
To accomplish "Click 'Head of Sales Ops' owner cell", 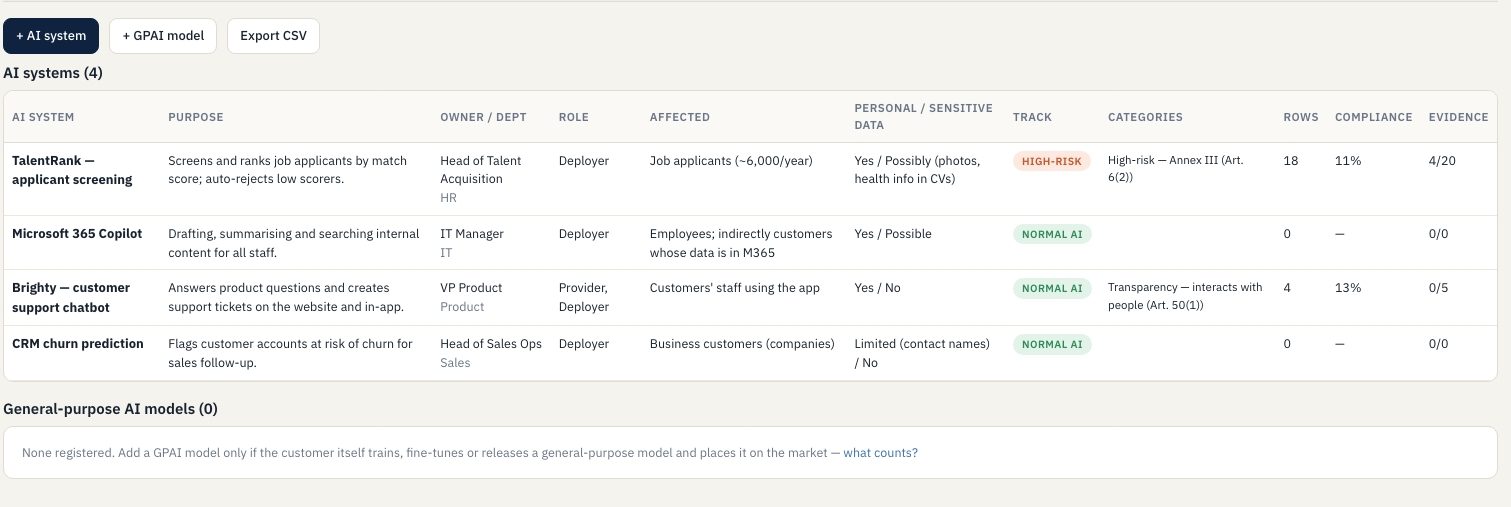I will 491,344.
